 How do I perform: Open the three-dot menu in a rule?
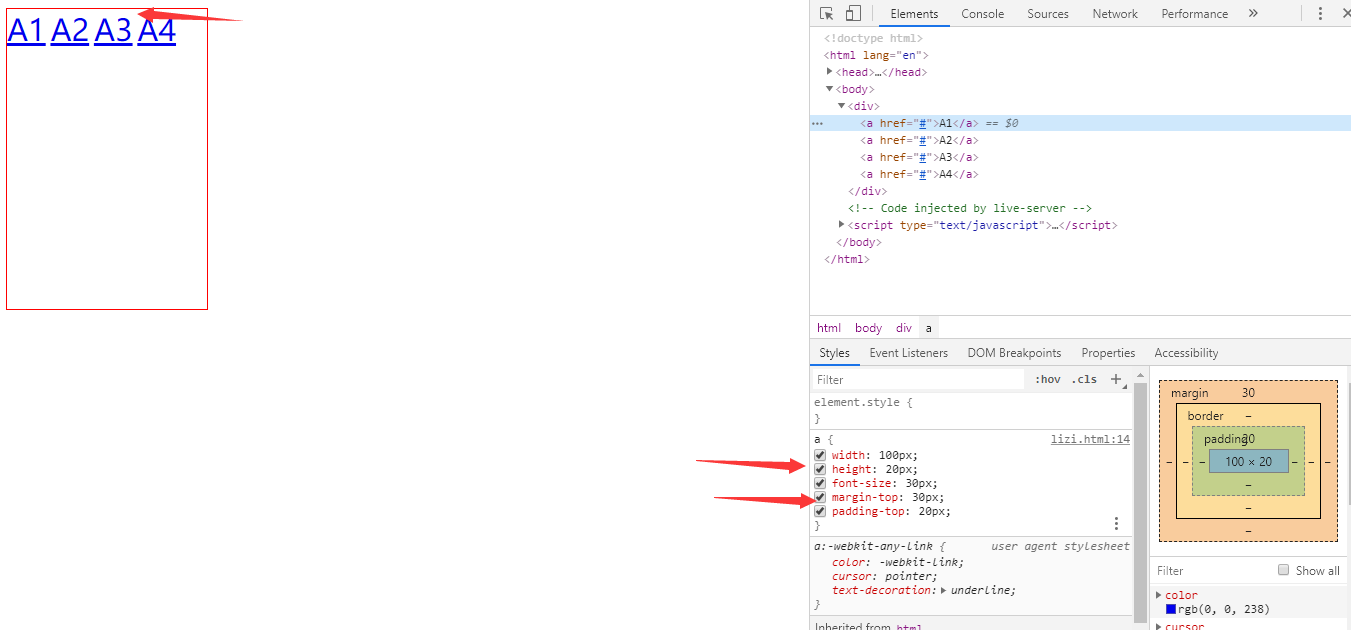pyautogui.click(x=1117, y=523)
